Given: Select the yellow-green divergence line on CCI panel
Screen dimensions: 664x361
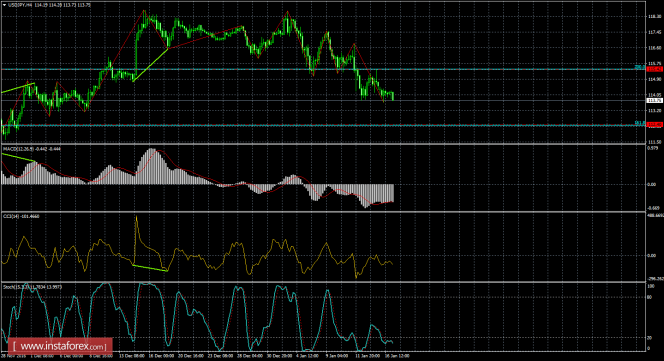Looking at the screenshot, I should click(150, 268).
